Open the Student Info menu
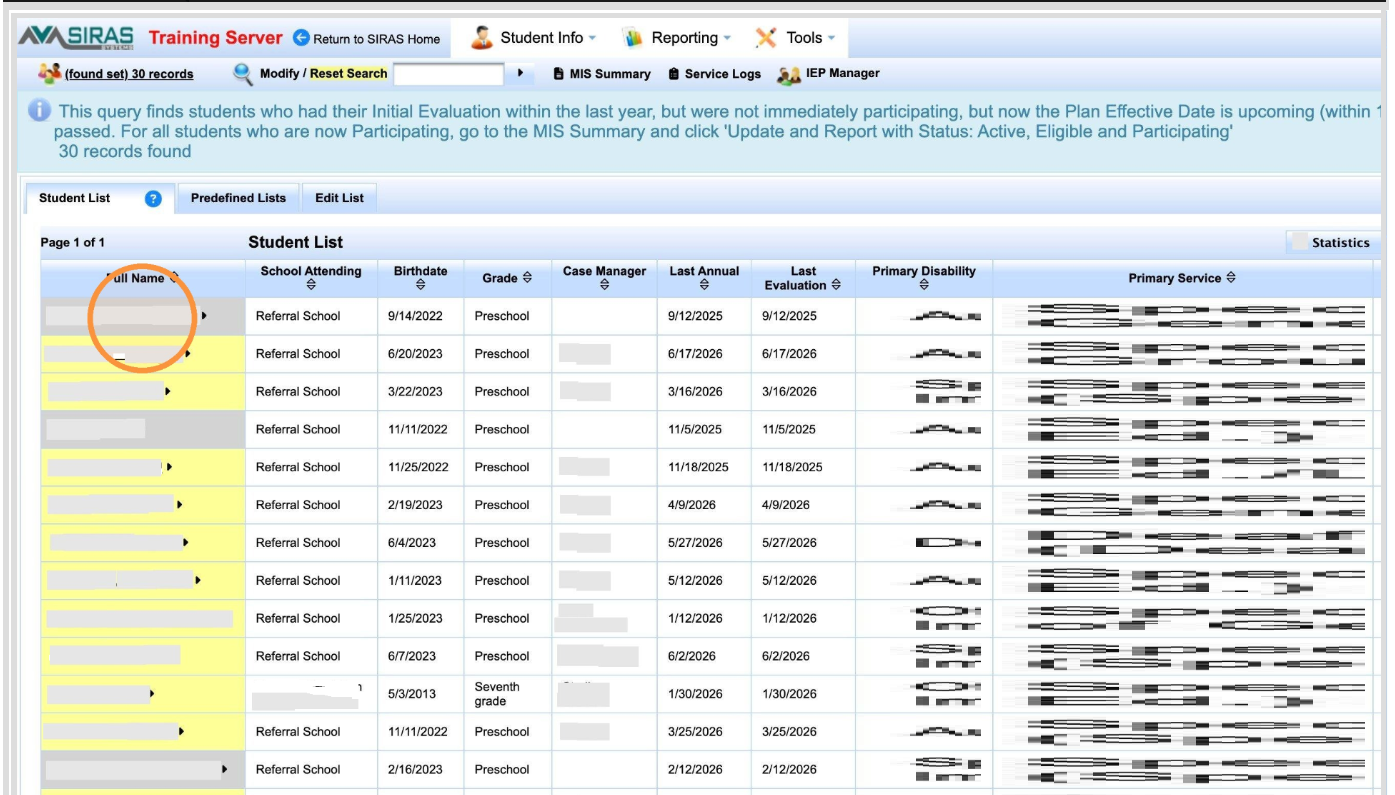Screen dimensions: 1395x795 pyautogui.click(x=533, y=38)
